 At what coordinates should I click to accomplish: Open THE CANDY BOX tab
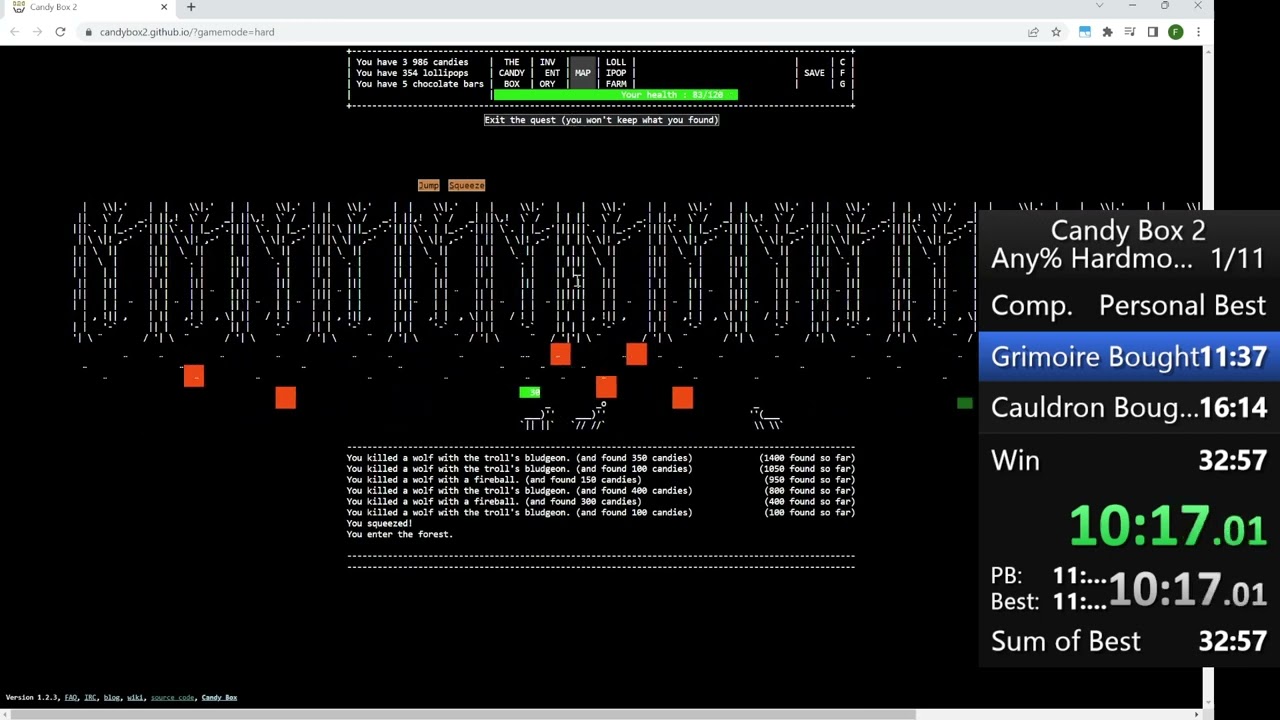tap(511, 73)
